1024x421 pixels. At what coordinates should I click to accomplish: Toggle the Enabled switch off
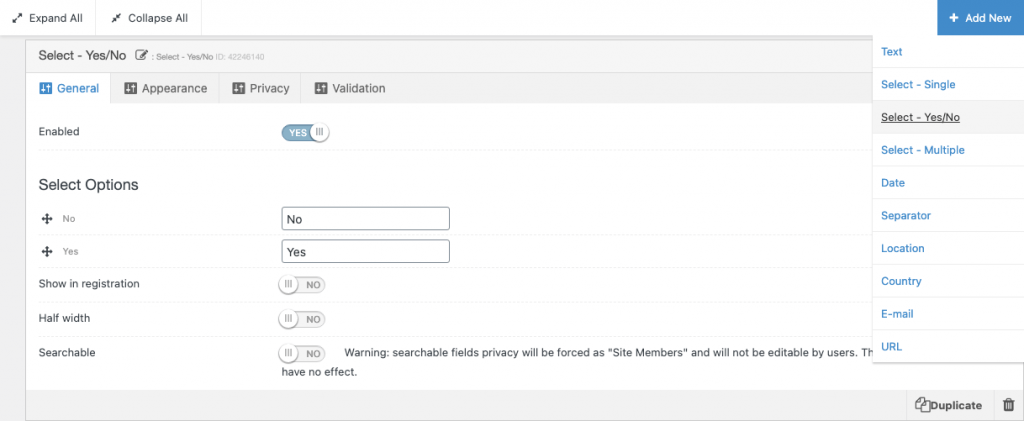click(x=305, y=133)
